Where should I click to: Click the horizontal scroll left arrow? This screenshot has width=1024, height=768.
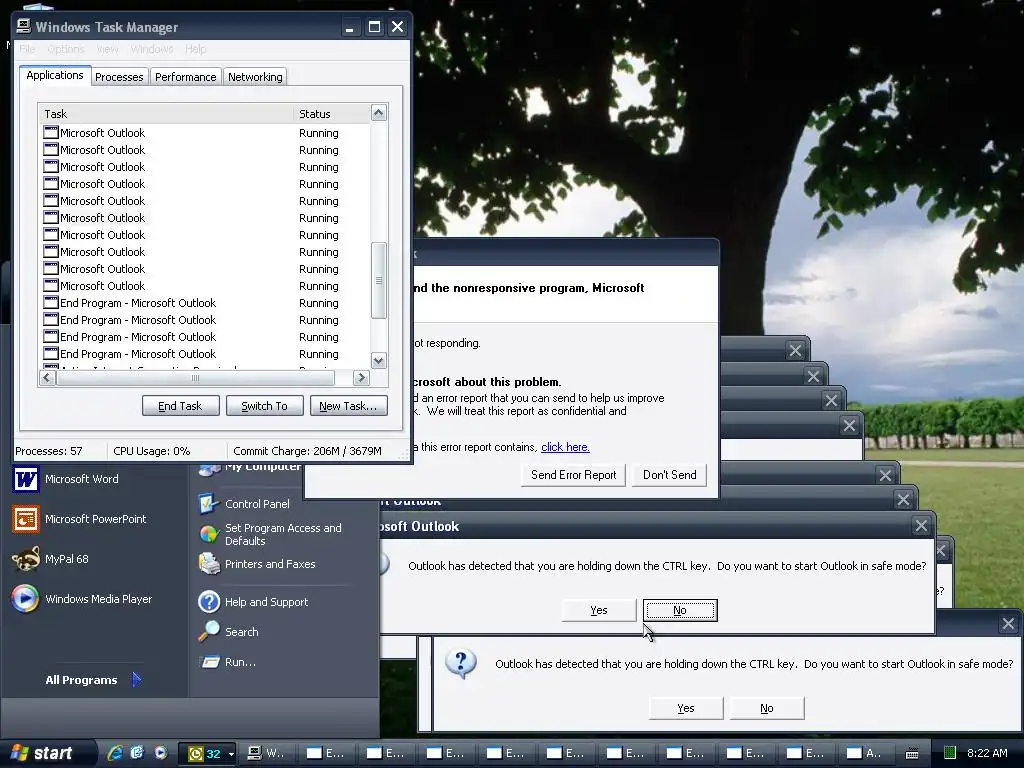pyautogui.click(x=47, y=377)
